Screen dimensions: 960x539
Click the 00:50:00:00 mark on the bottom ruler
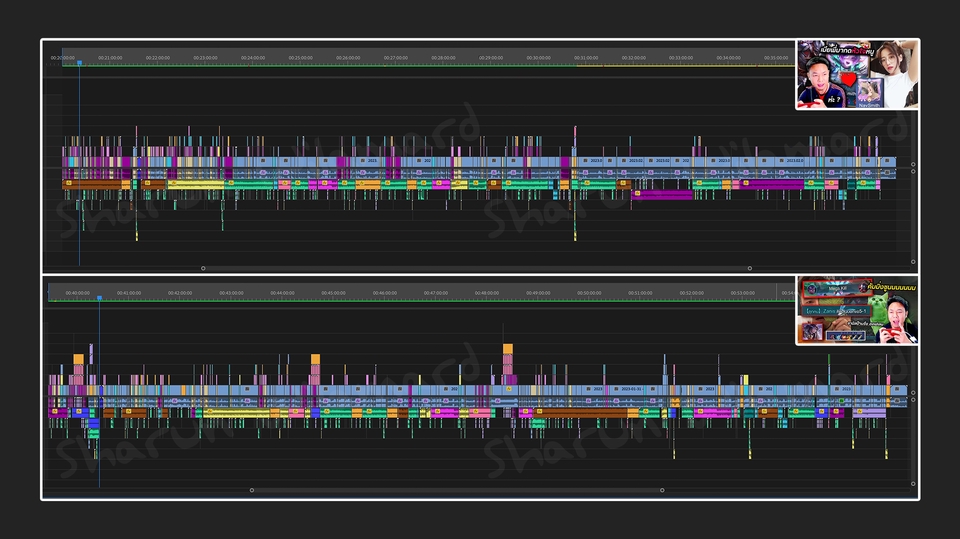(589, 293)
